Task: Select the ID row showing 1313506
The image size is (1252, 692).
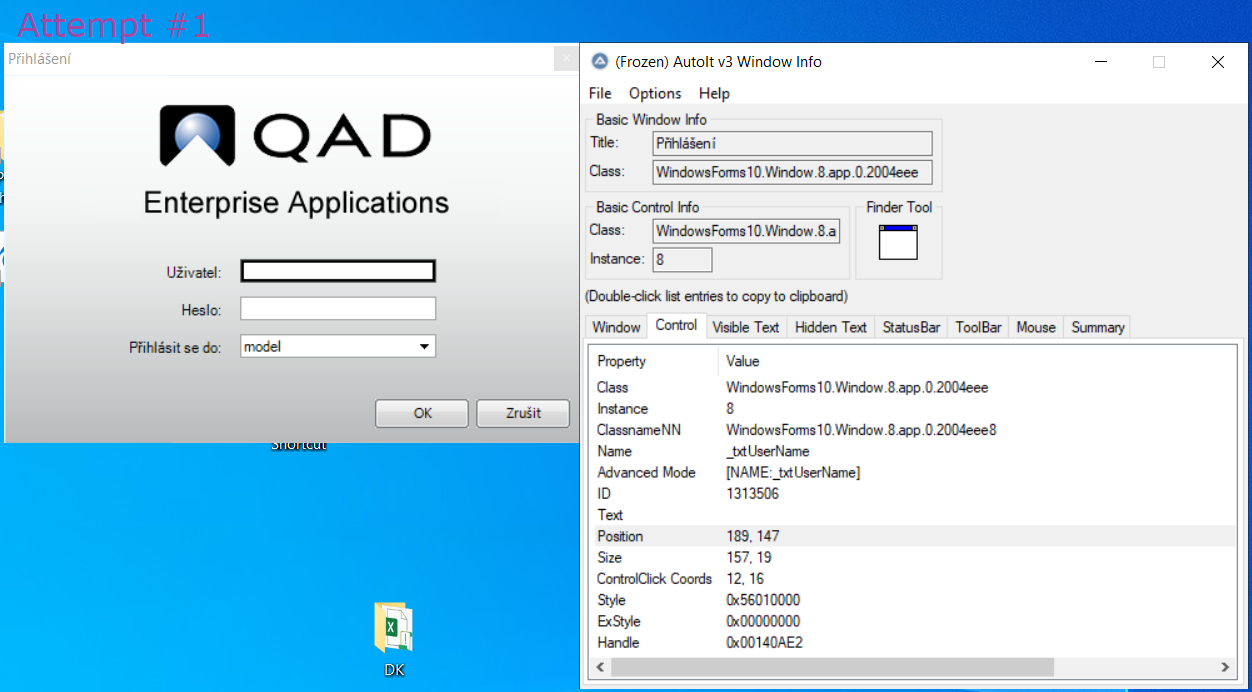Action: (913, 494)
